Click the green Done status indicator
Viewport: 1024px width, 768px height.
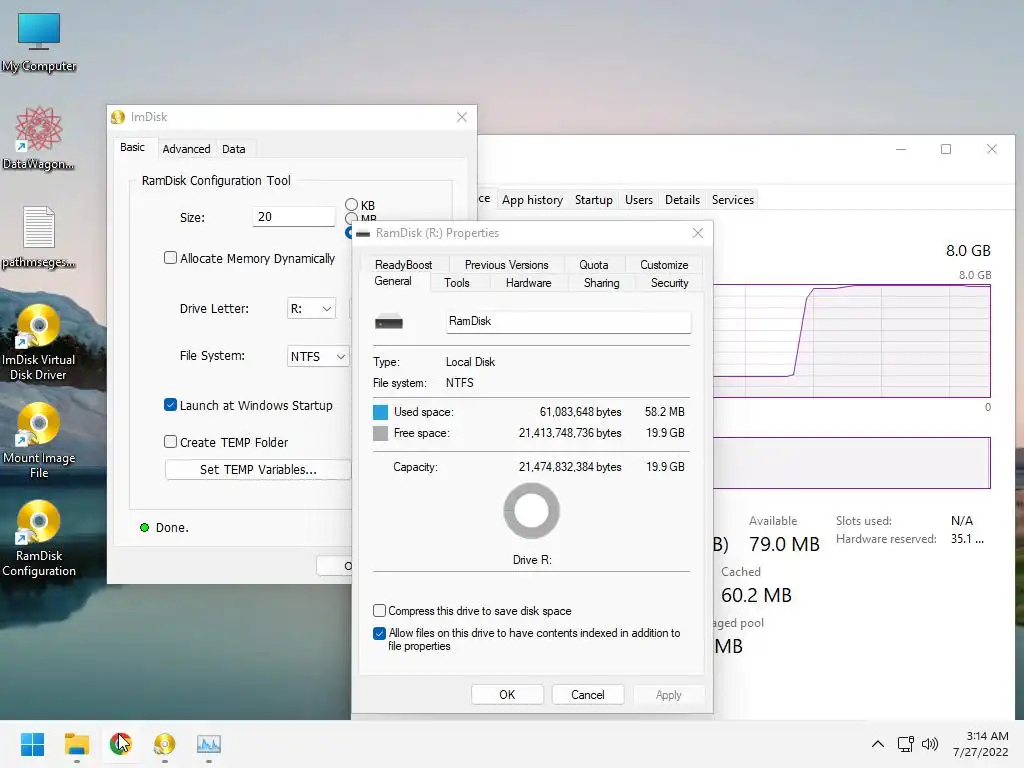pyautogui.click(x=144, y=528)
